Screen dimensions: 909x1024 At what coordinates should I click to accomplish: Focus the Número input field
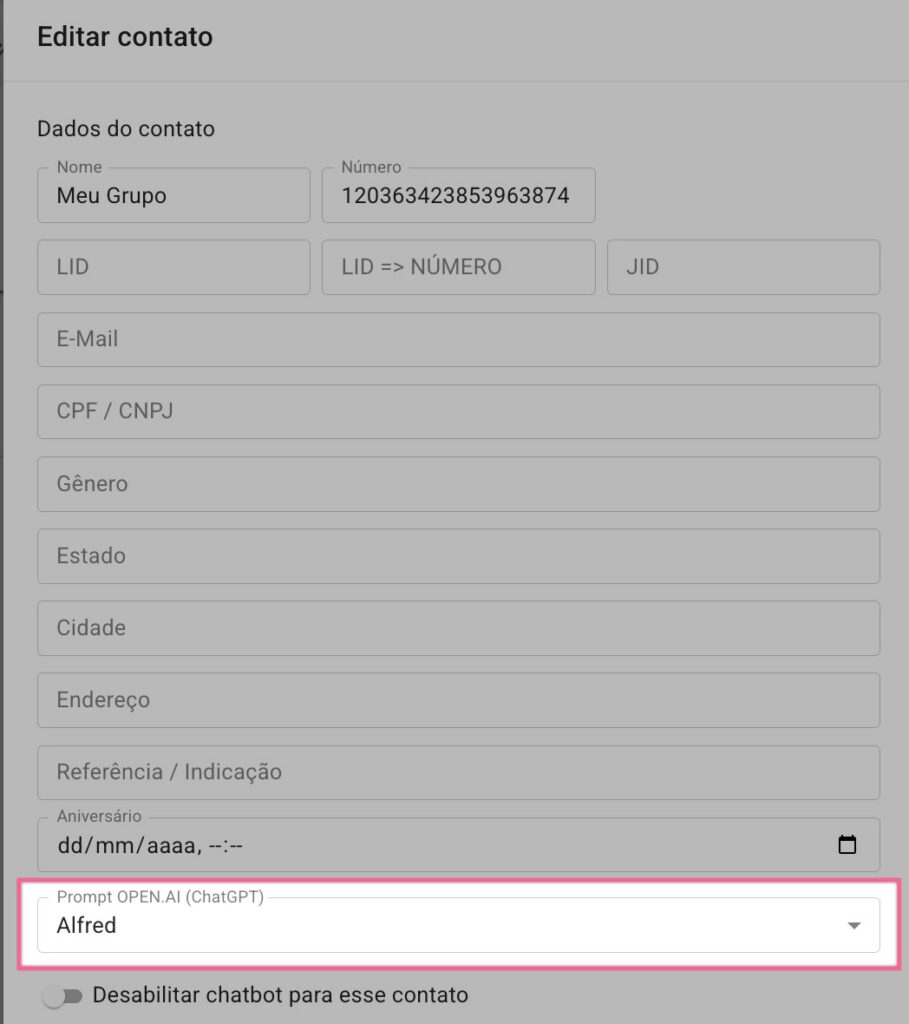point(458,195)
